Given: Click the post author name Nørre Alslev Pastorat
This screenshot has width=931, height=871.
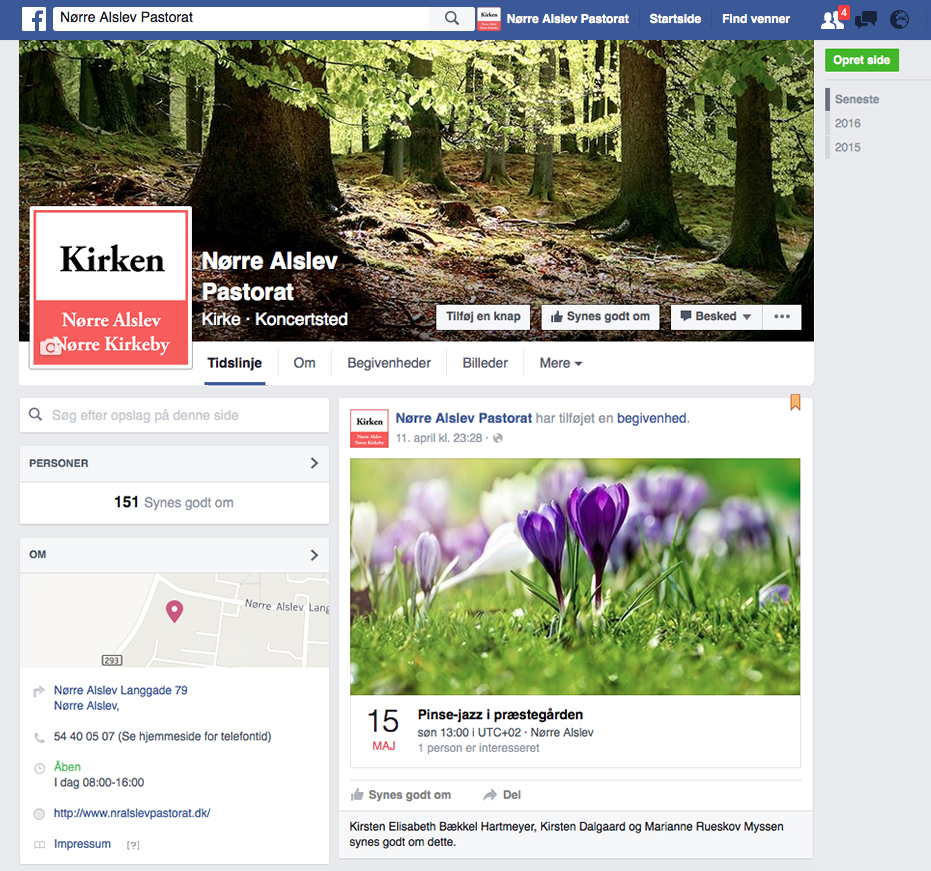Looking at the screenshot, I should [464, 418].
